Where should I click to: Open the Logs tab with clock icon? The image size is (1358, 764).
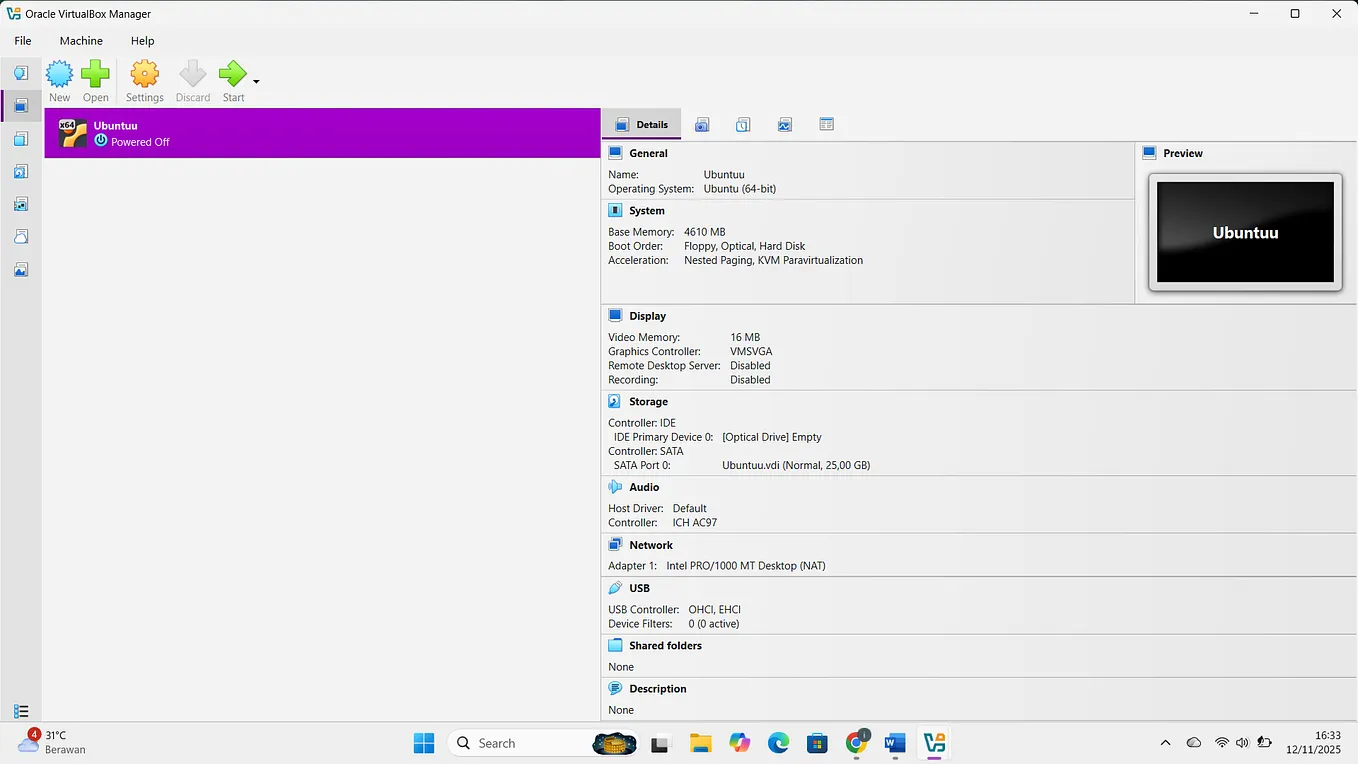[x=743, y=124]
